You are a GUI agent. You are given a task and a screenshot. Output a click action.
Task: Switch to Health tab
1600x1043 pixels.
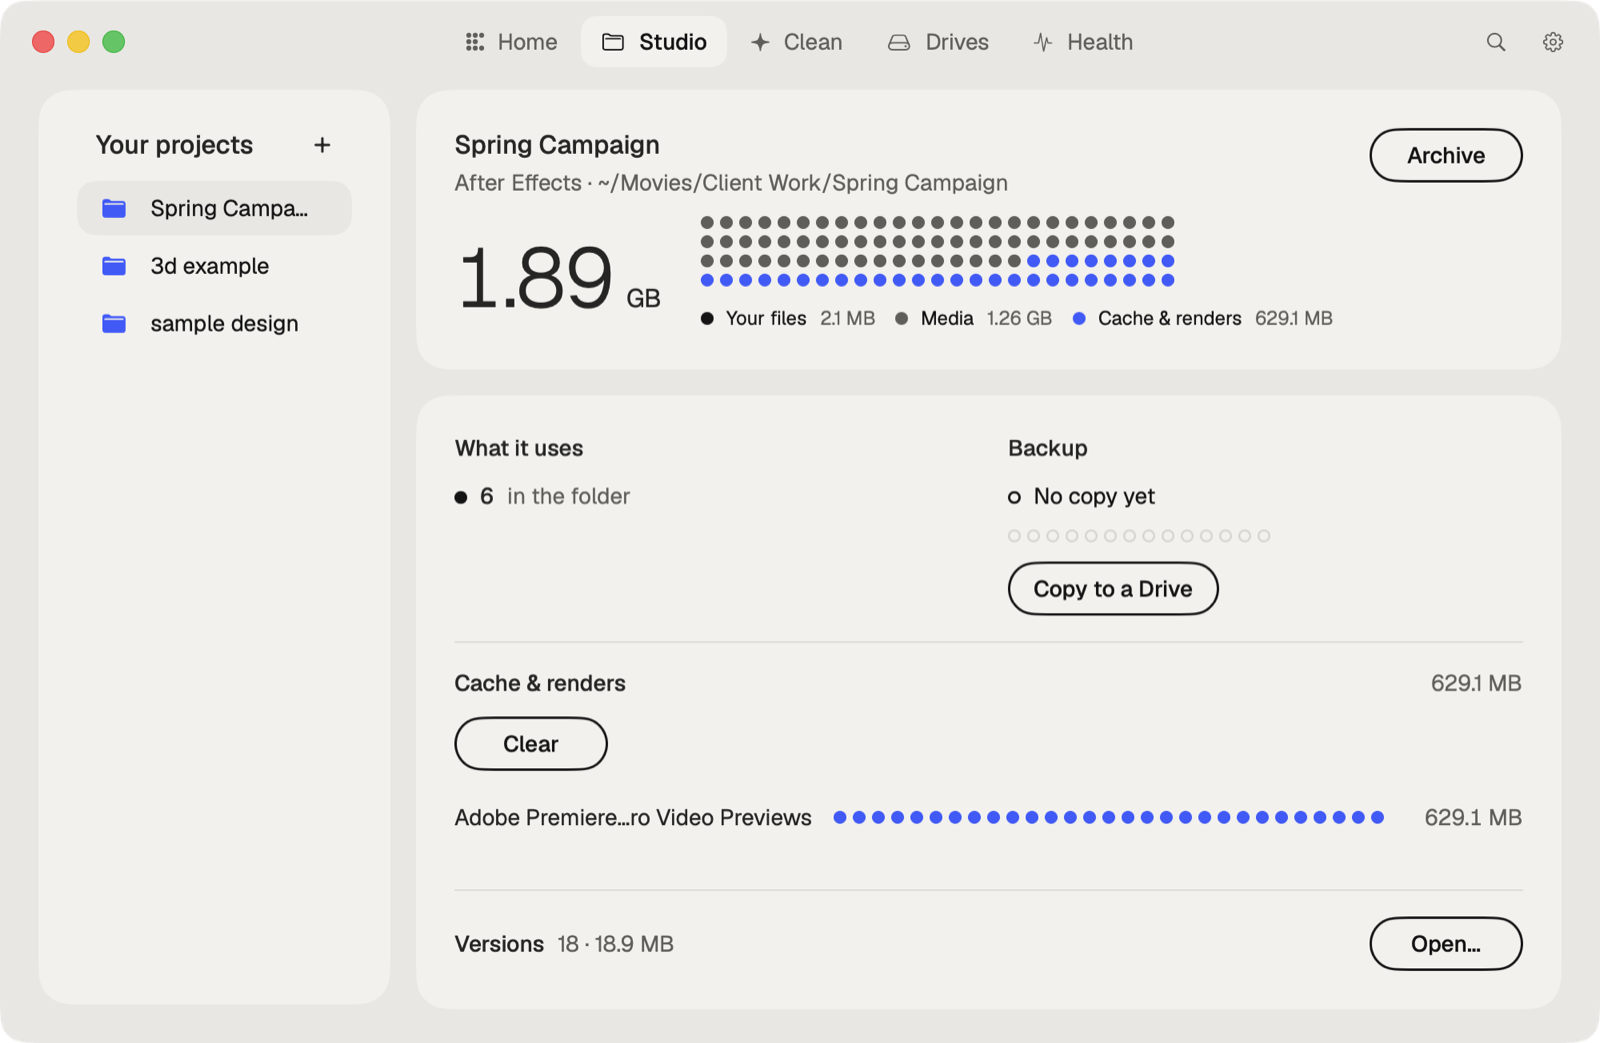pyautogui.click(x=1083, y=42)
